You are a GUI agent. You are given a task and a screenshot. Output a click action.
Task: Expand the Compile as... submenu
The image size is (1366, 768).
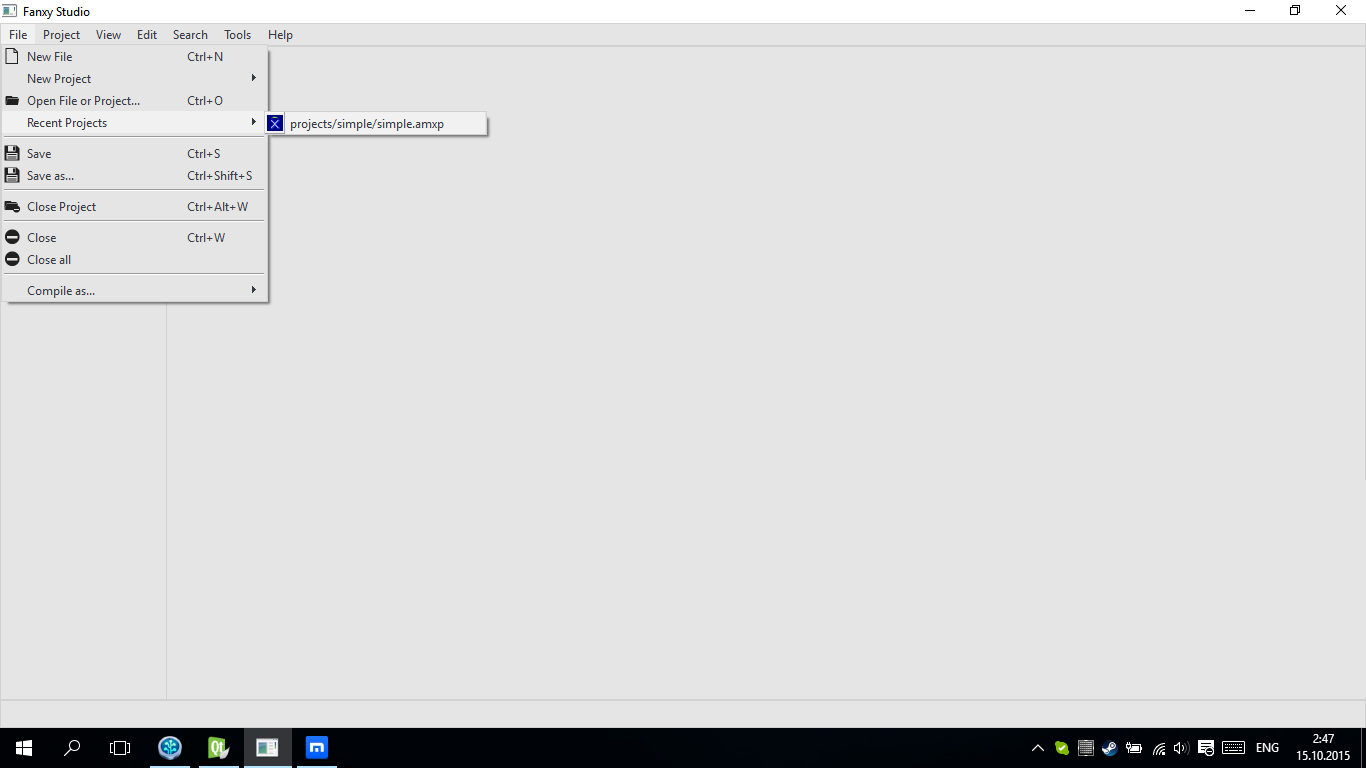134,291
